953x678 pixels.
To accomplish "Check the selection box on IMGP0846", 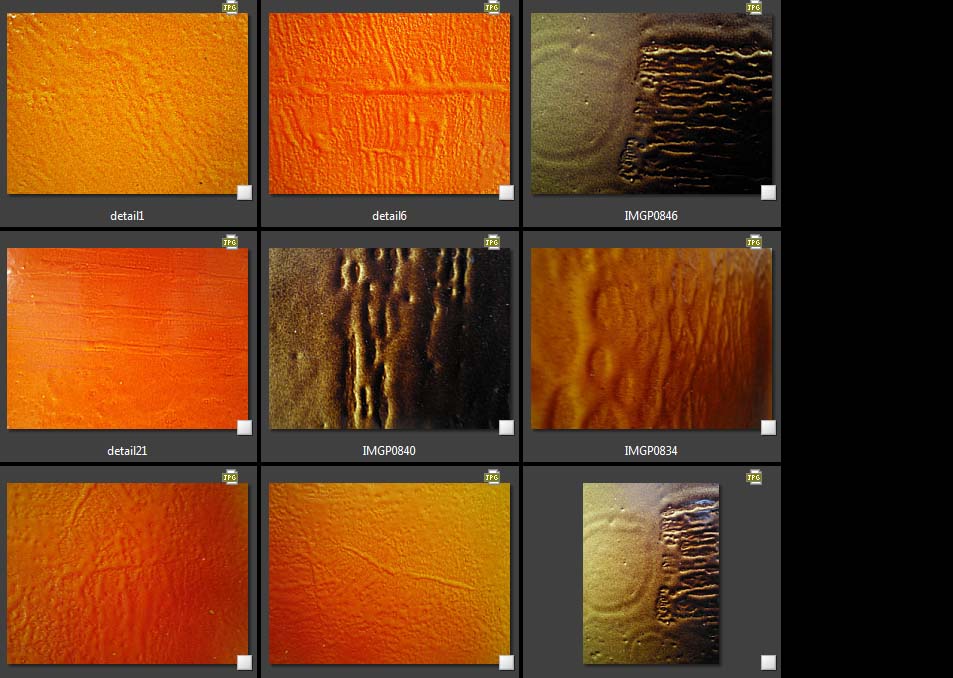I will point(768,193).
